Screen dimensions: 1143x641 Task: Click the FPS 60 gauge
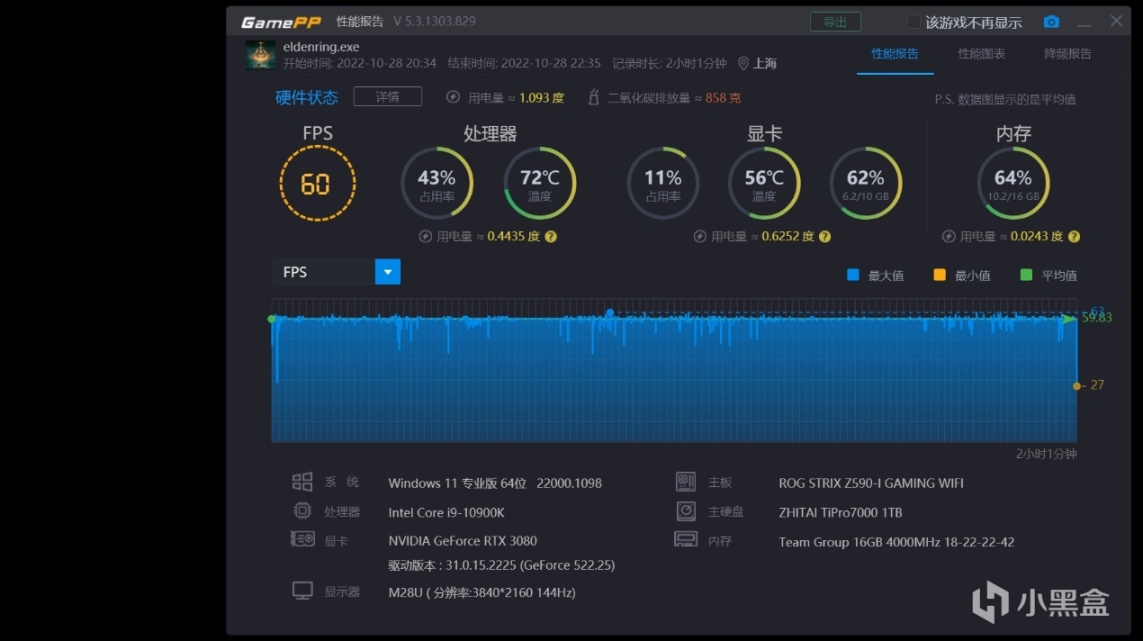pyautogui.click(x=317, y=183)
